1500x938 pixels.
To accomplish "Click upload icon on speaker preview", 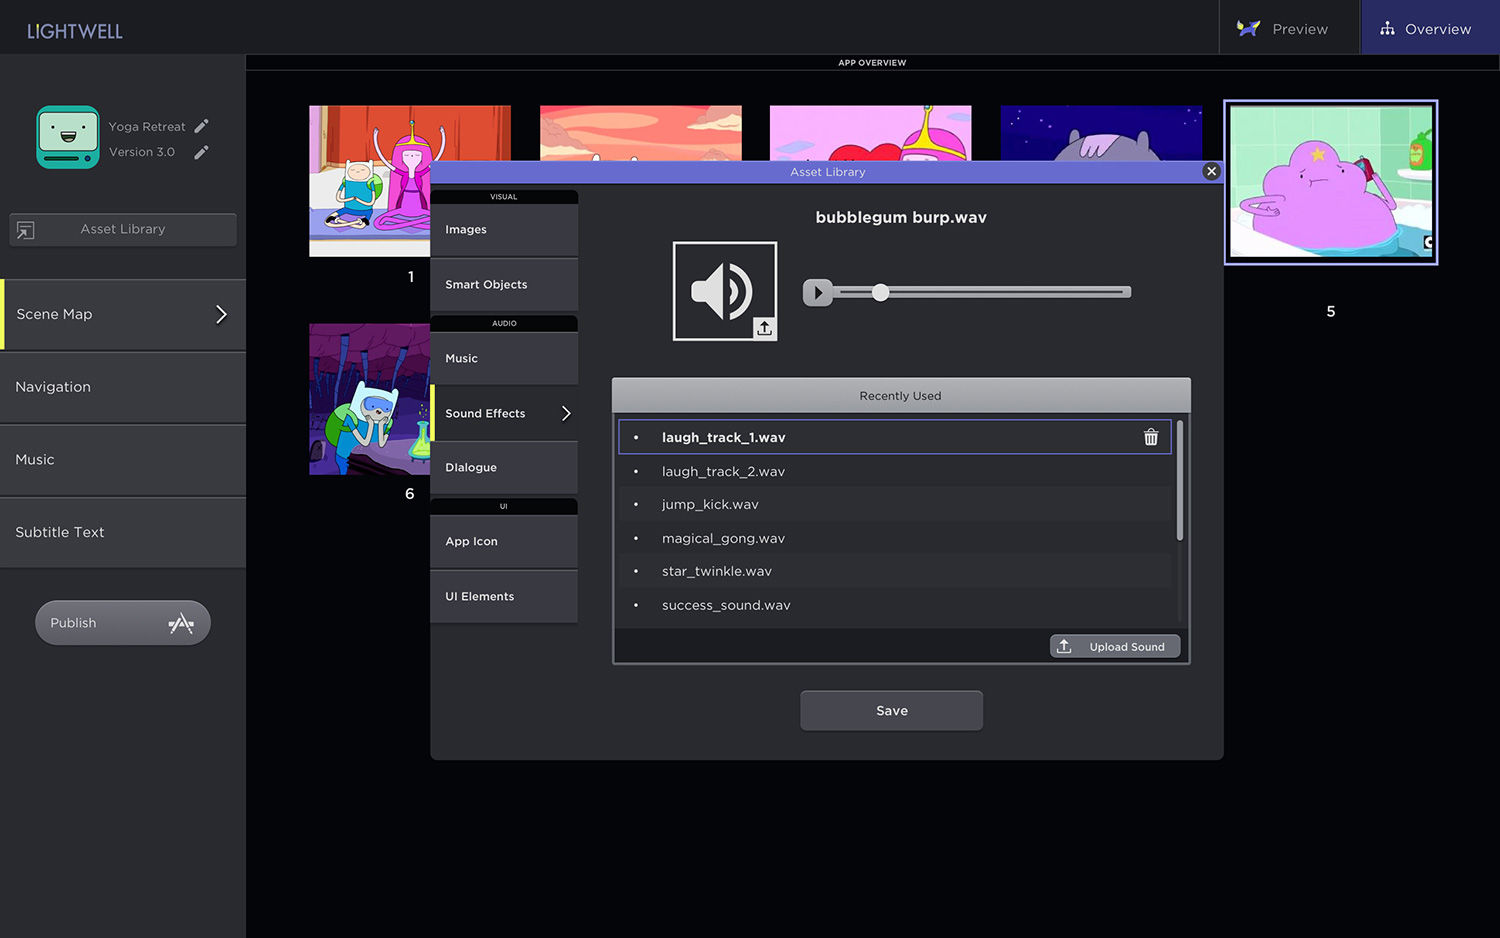I will (764, 328).
